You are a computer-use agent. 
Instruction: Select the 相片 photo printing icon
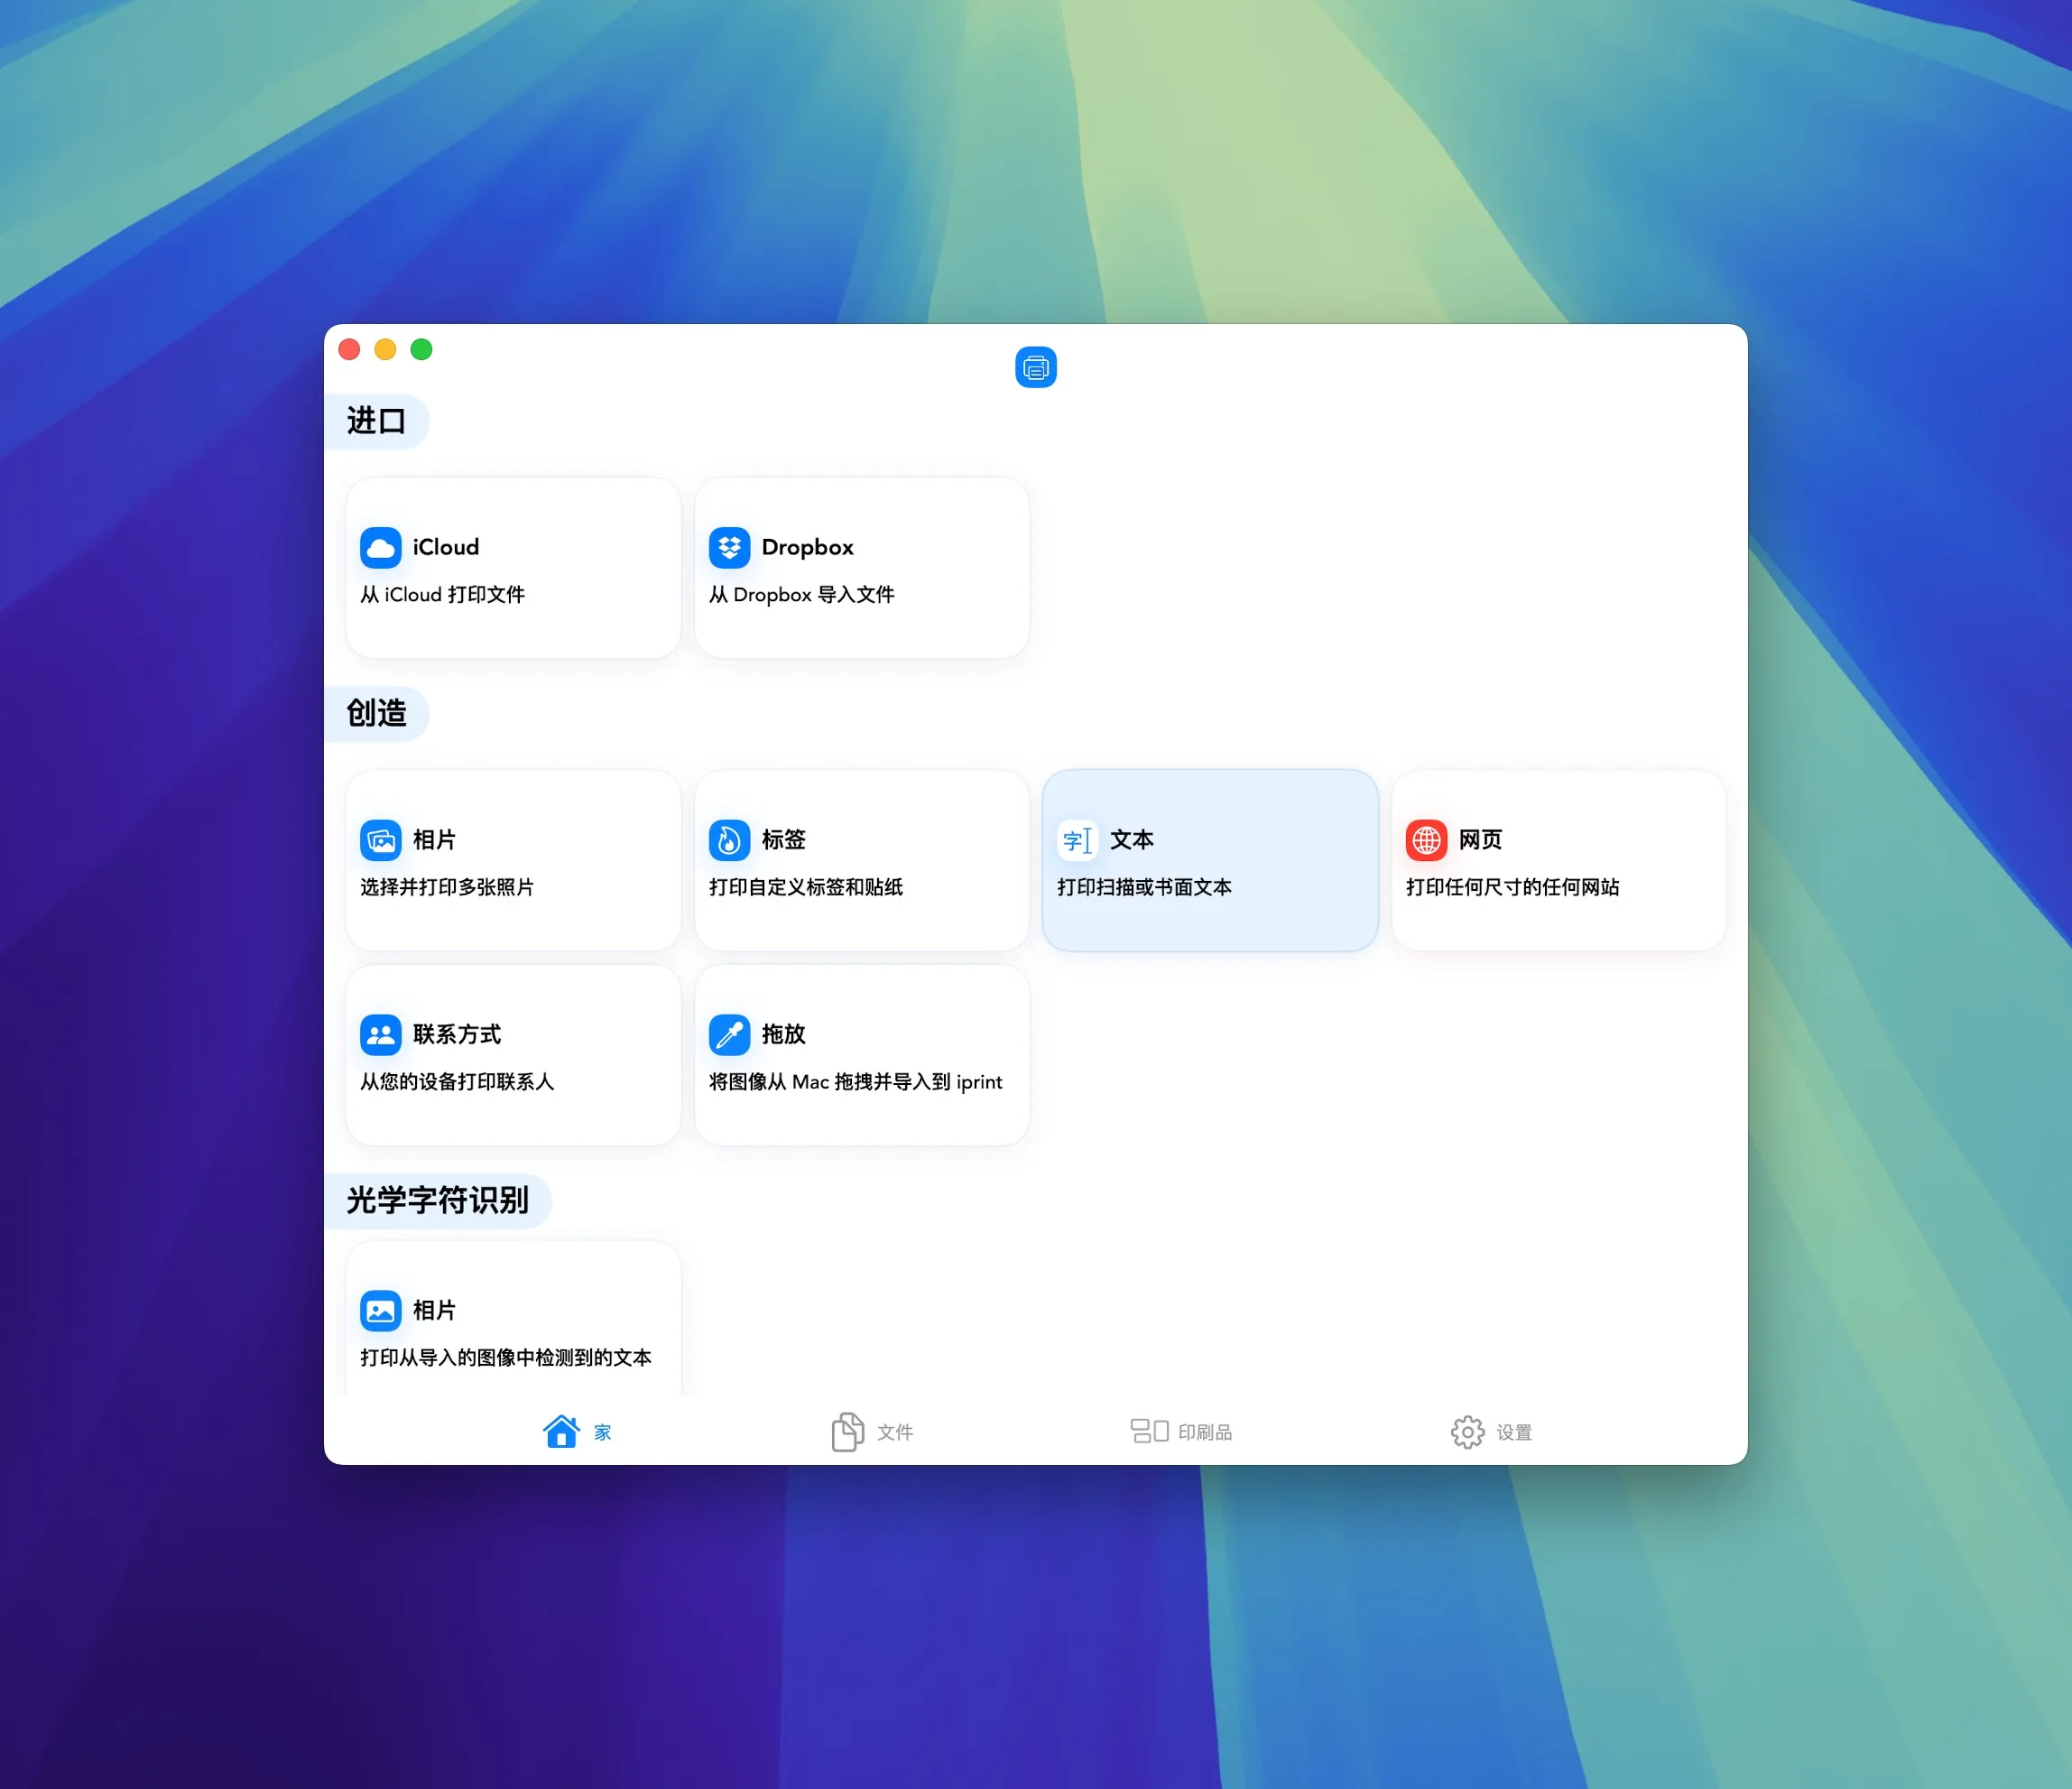coord(380,840)
